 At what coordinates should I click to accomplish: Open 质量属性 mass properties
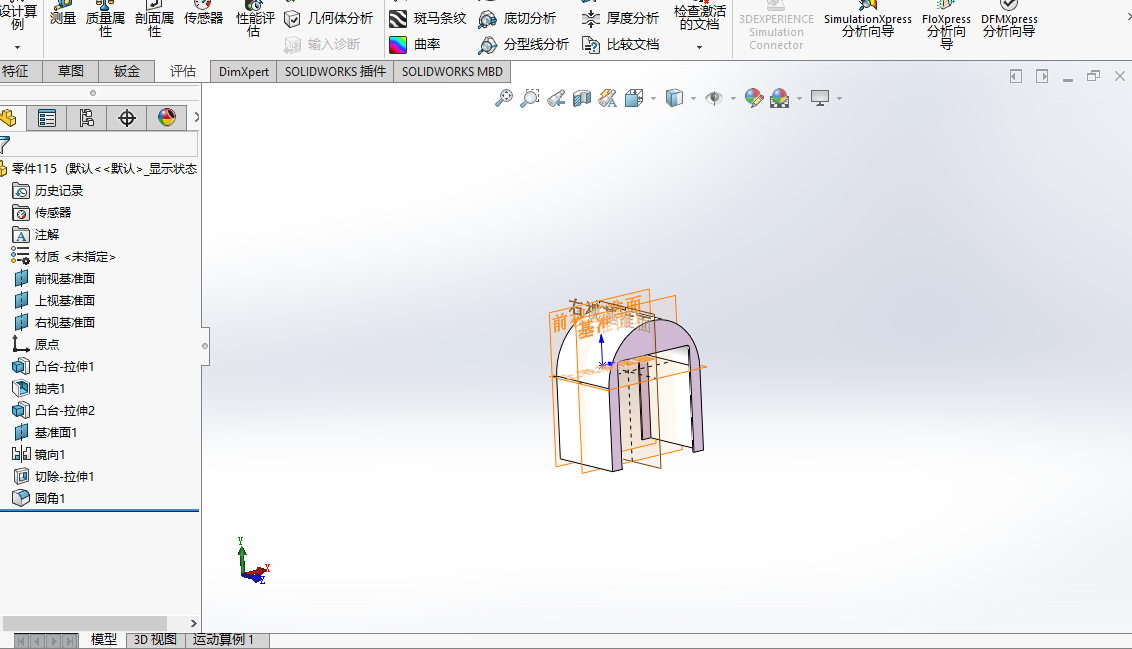coord(105,17)
